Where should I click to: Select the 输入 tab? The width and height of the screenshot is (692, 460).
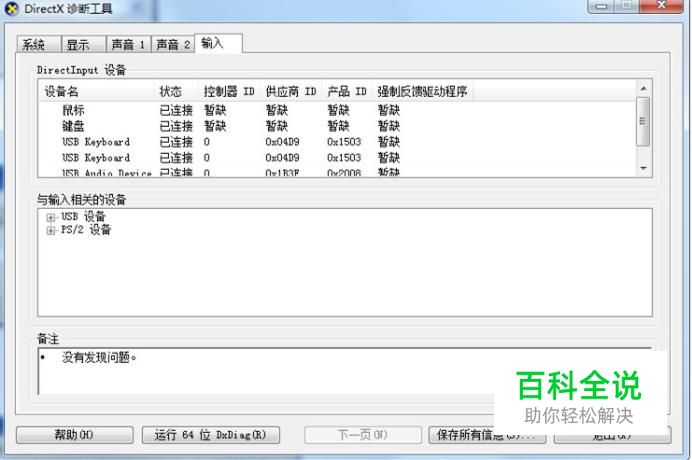click(218, 43)
